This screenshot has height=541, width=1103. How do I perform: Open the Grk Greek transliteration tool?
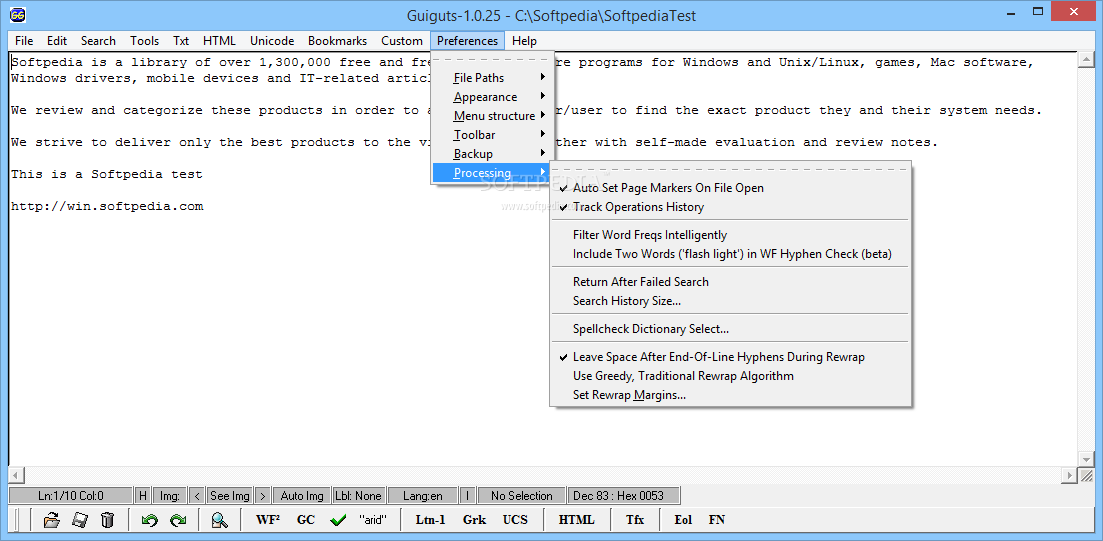coord(474,521)
